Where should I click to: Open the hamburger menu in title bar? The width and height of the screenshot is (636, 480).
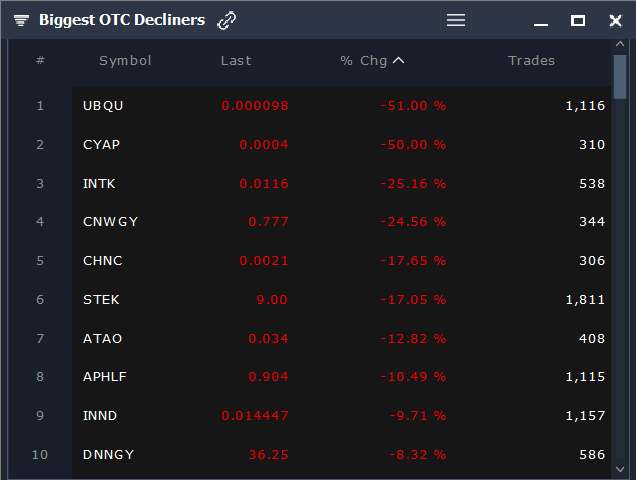[456, 20]
